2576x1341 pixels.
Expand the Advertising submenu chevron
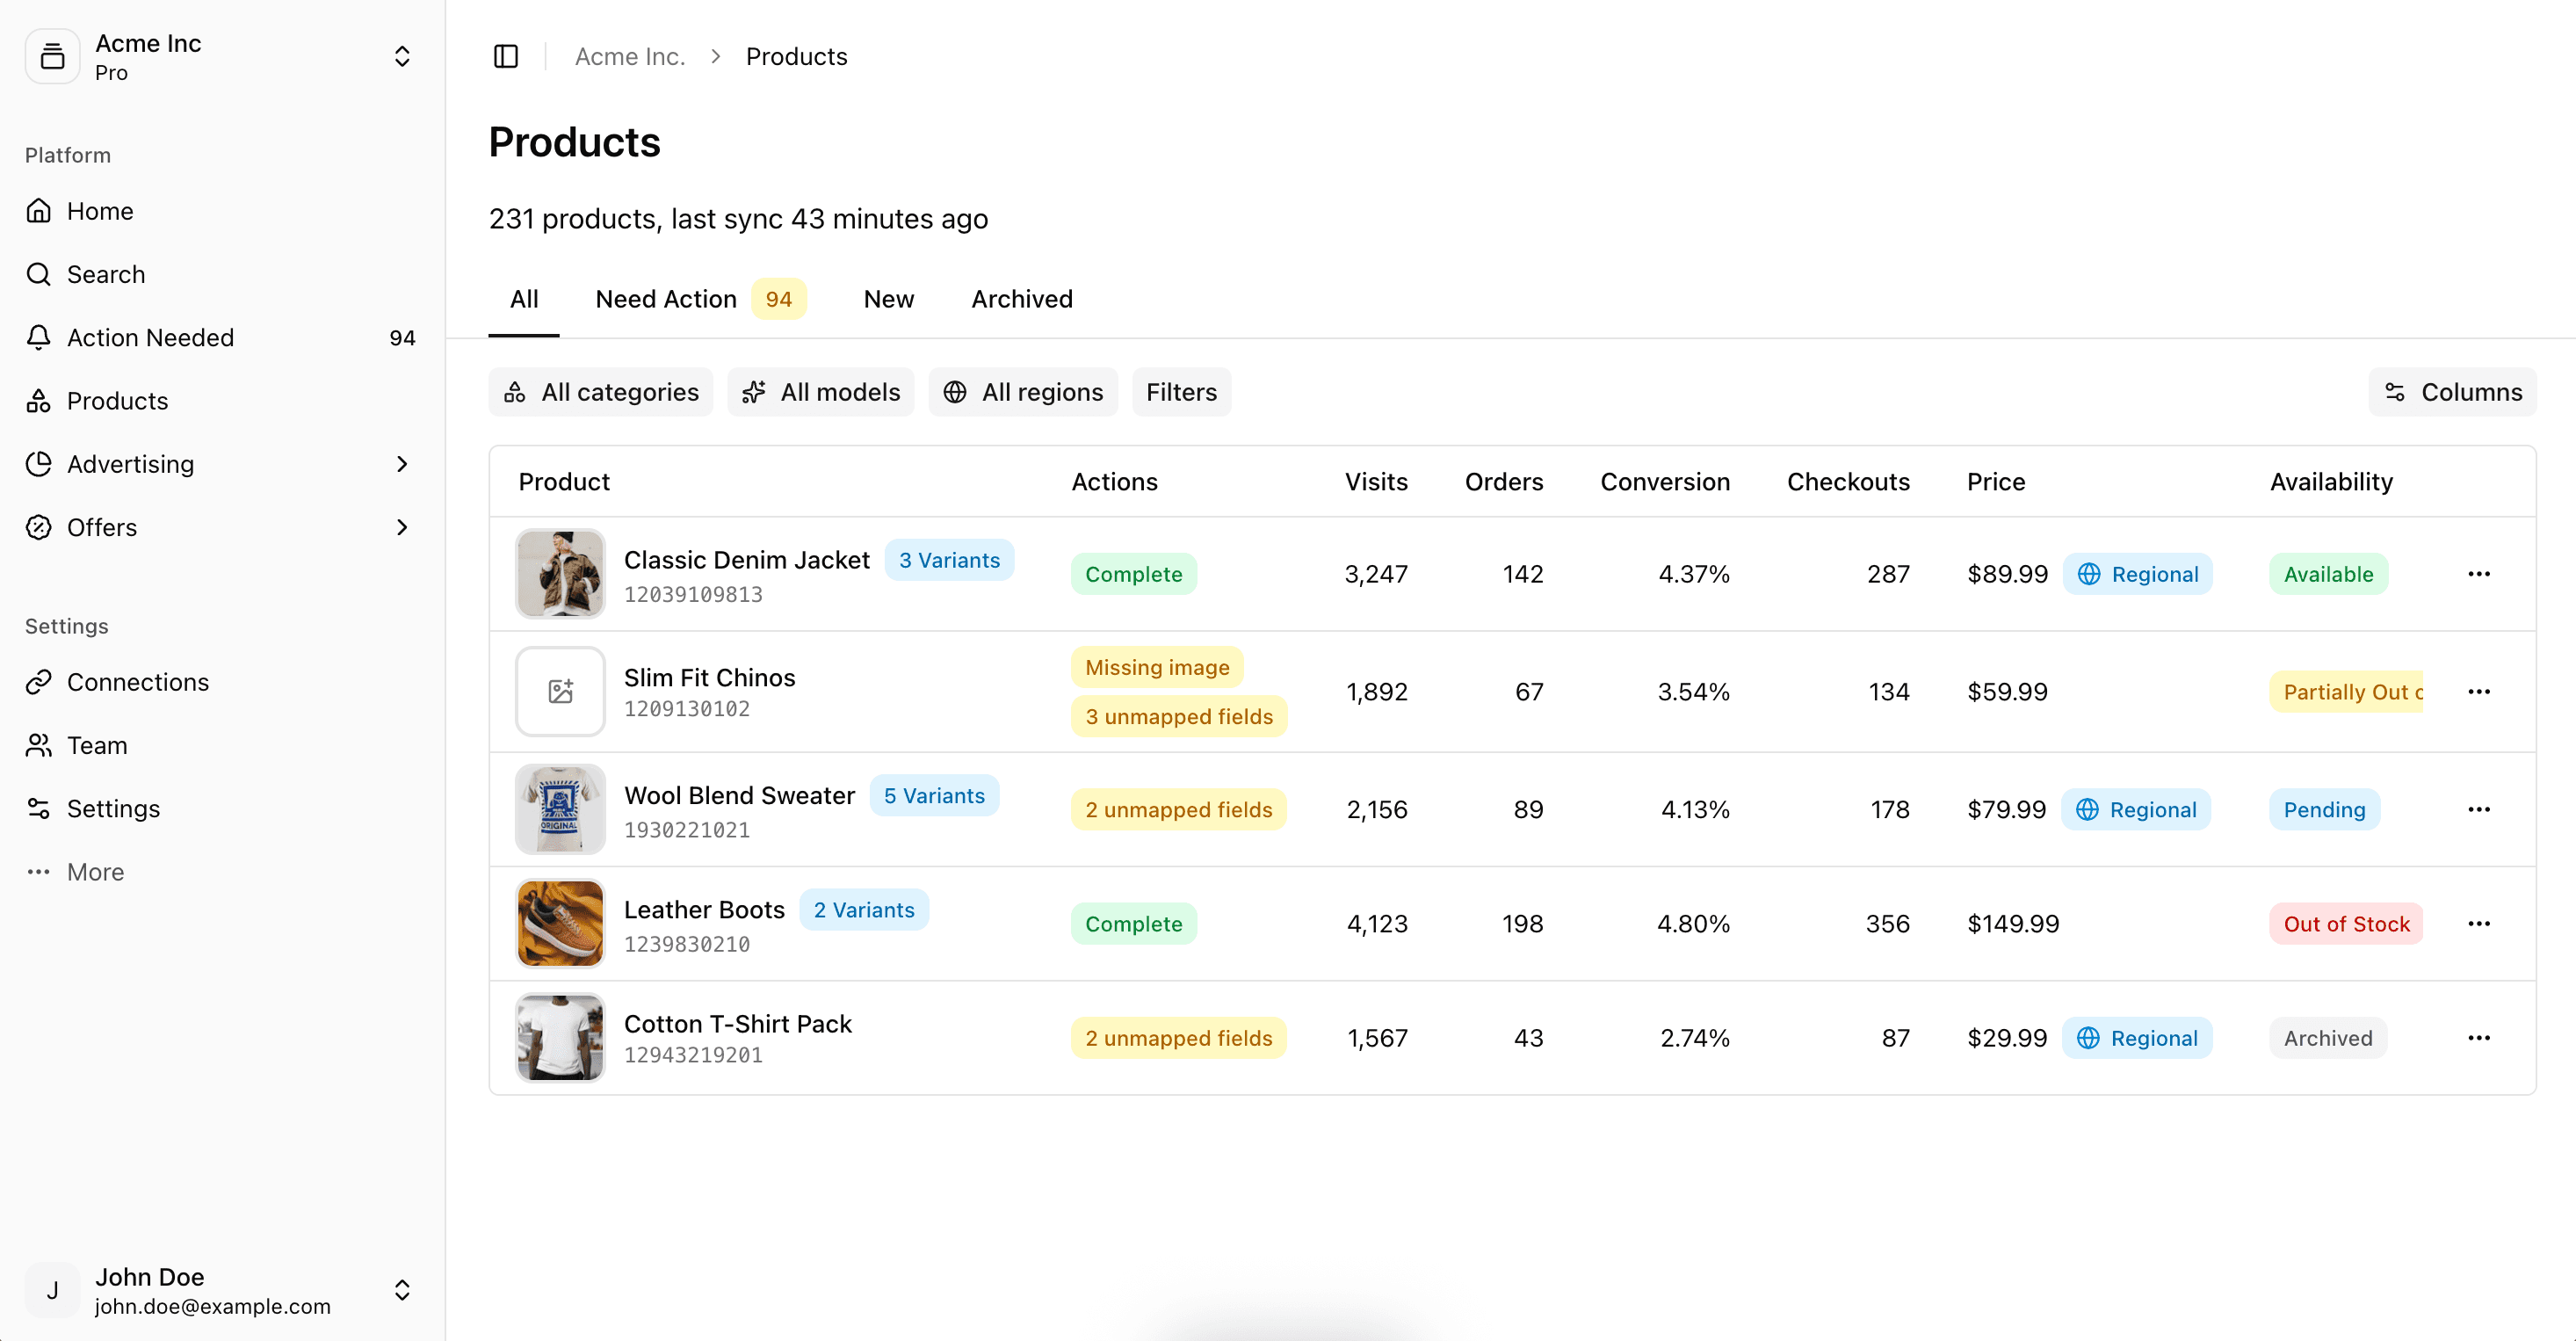point(402,464)
